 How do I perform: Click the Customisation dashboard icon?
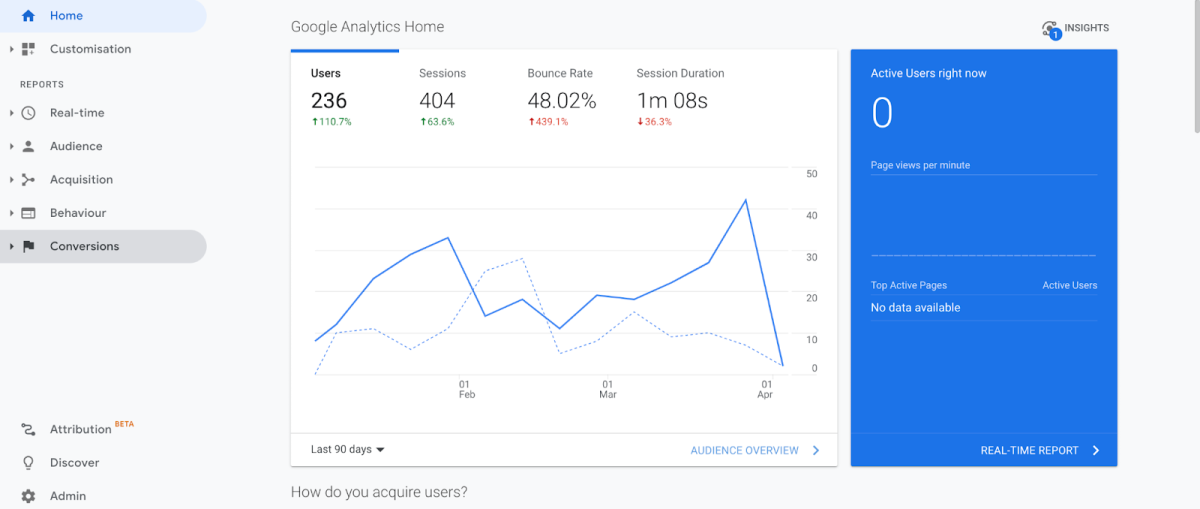(x=28, y=49)
